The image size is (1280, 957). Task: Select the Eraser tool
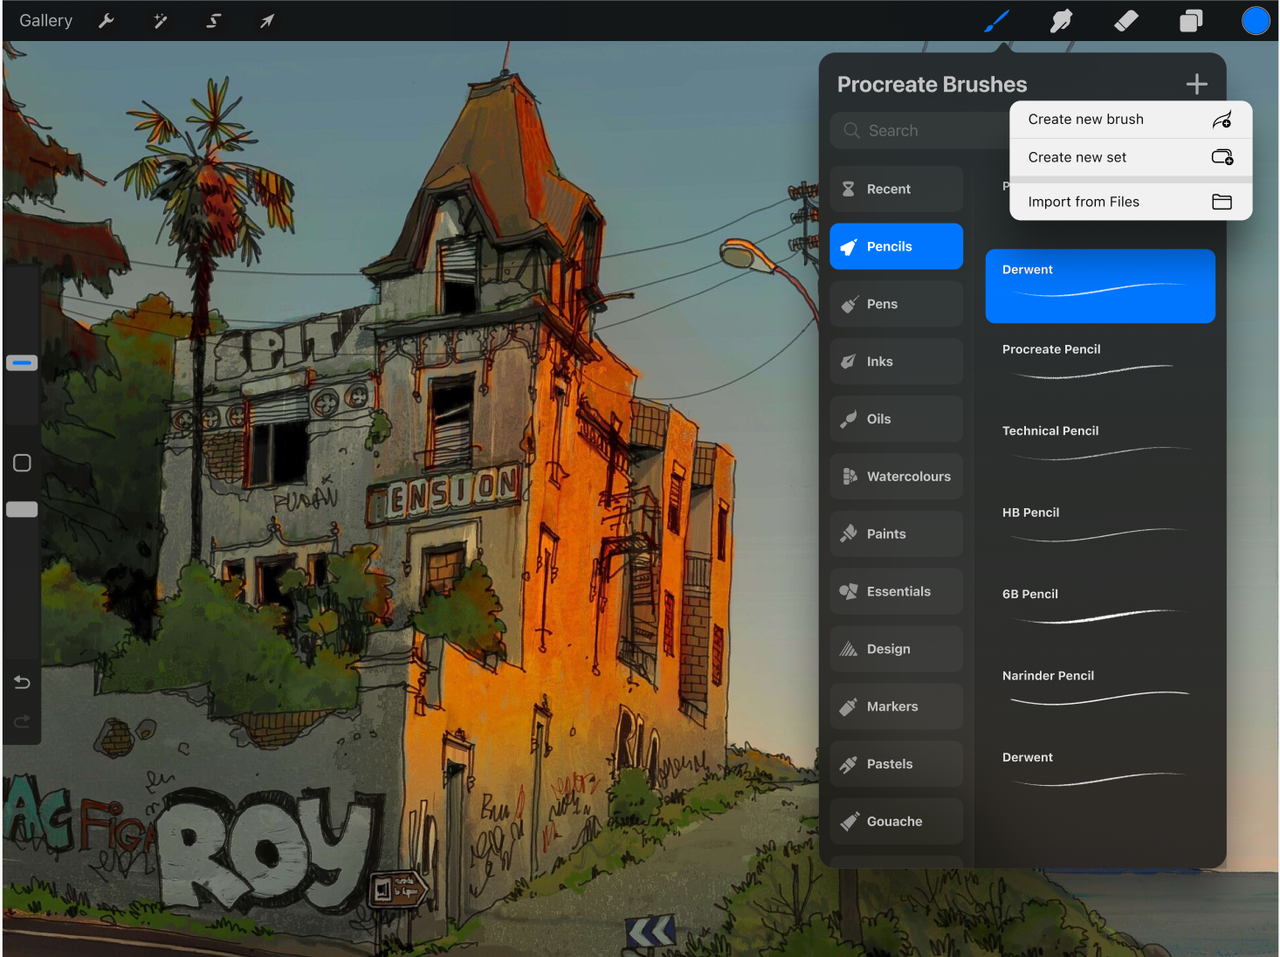tap(1125, 20)
